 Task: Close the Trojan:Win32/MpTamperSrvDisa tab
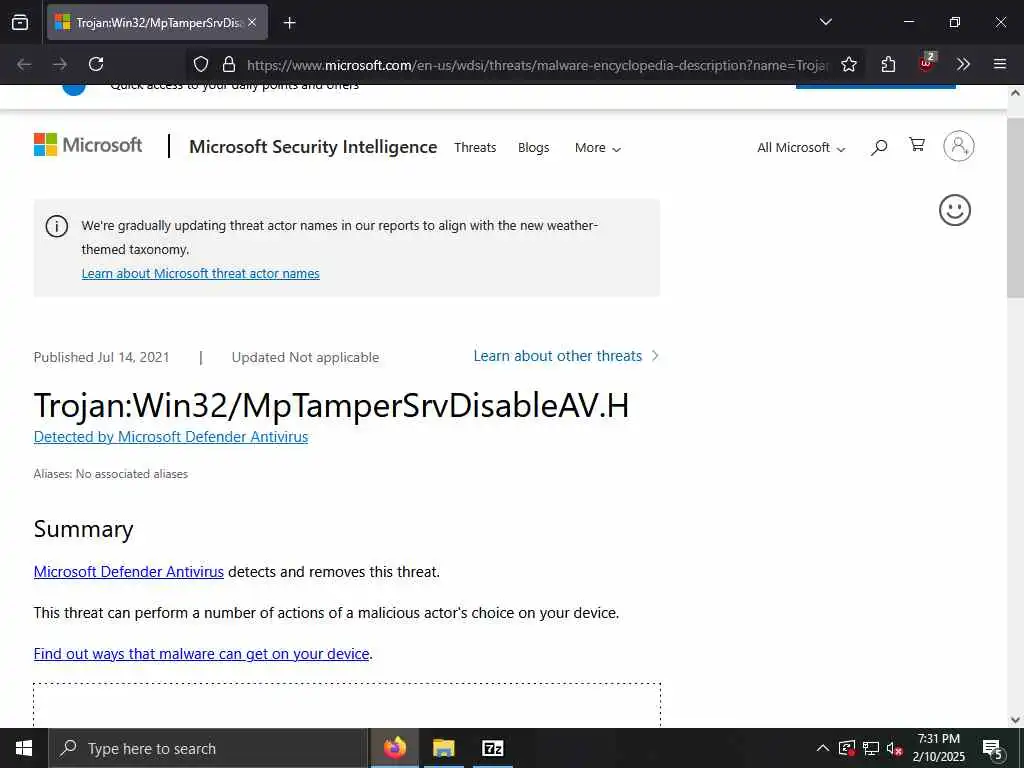pyautogui.click(x=252, y=22)
